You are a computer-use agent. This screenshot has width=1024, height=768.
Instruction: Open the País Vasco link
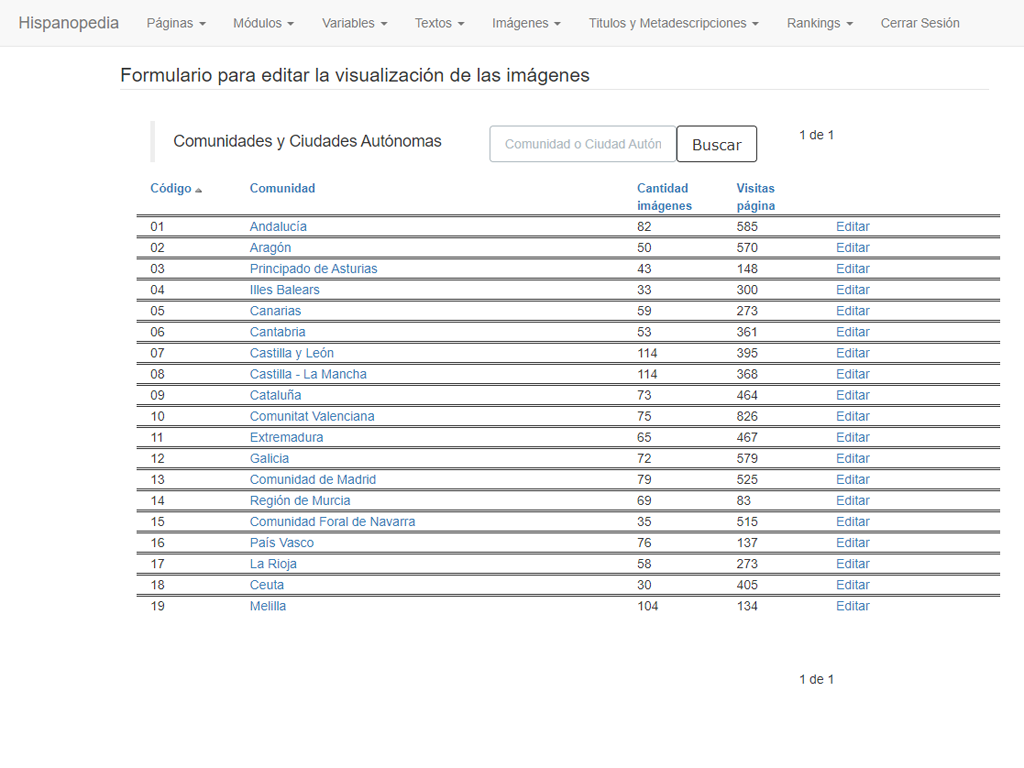(x=281, y=543)
